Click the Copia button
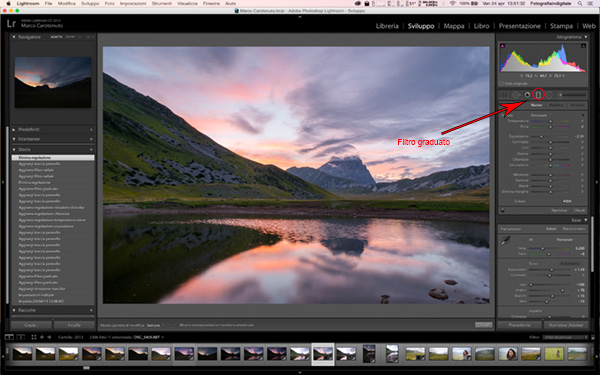 (31, 325)
